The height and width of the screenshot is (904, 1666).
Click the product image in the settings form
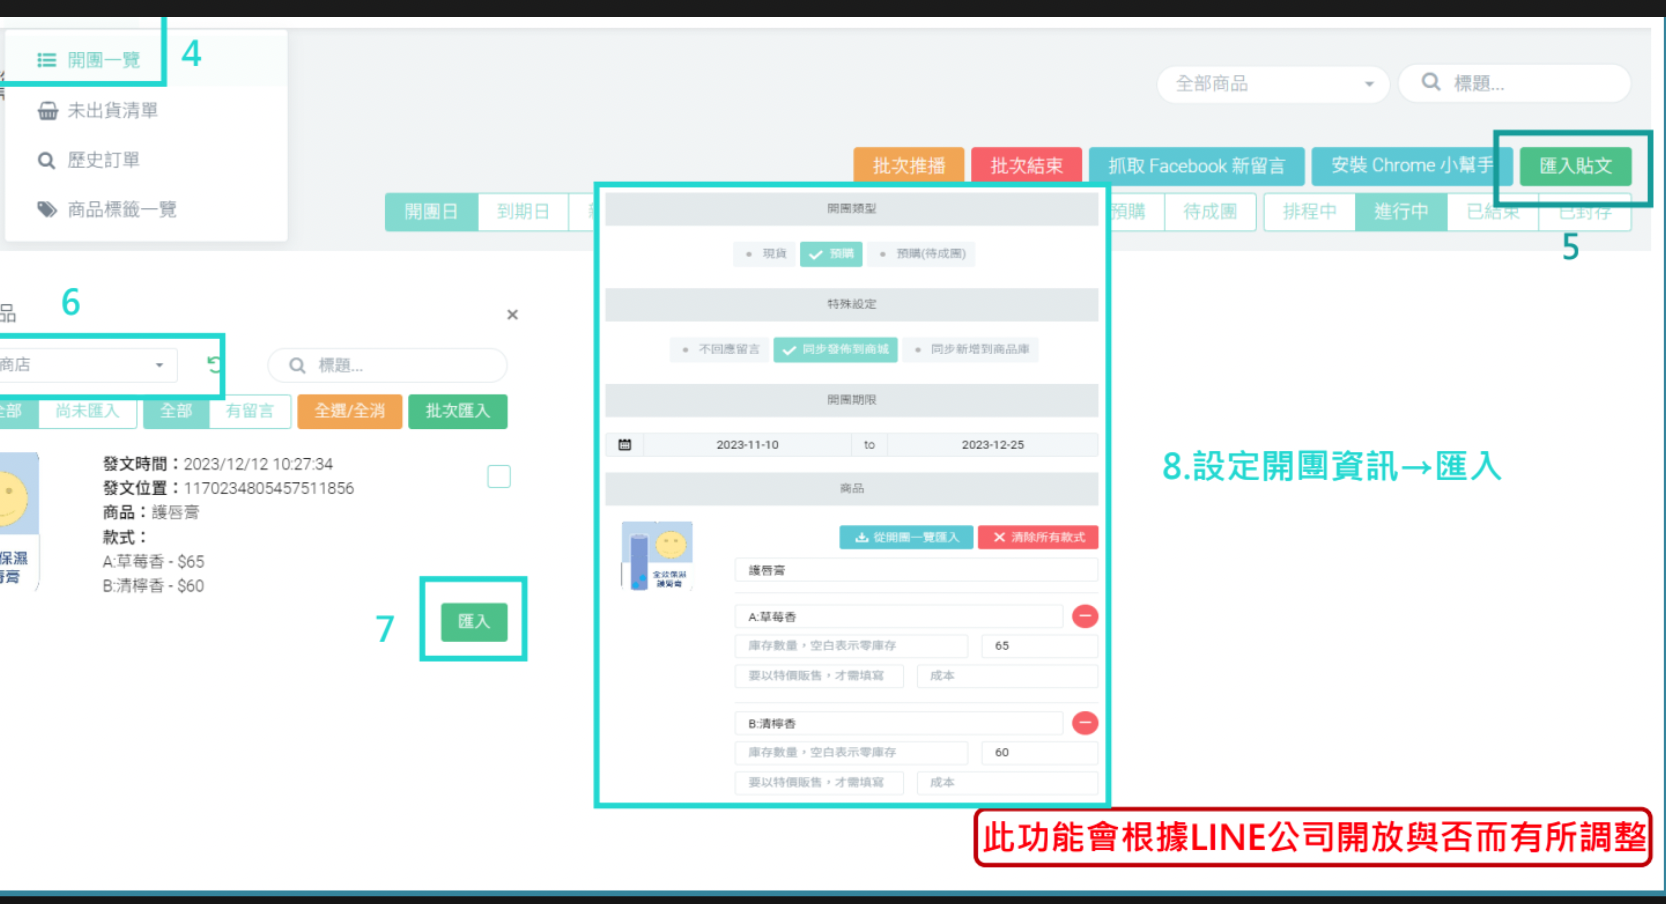pyautogui.click(x=657, y=555)
